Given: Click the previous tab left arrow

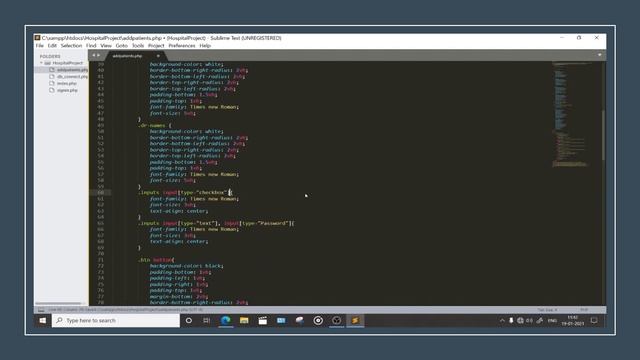Looking at the screenshot, I should click(93, 55).
